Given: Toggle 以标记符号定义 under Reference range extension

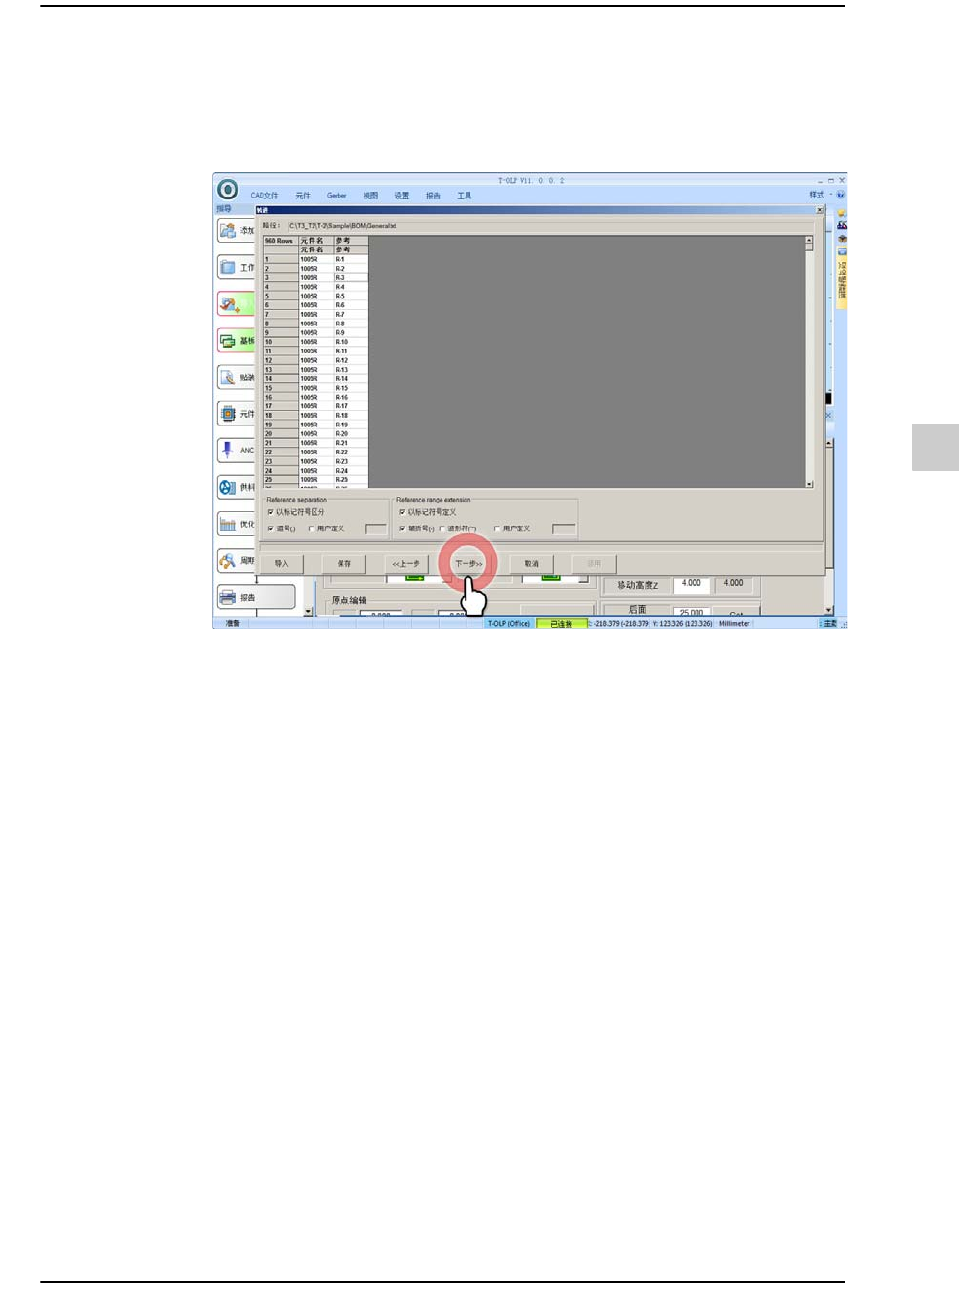Looking at the screenshot, I should 402,512.
